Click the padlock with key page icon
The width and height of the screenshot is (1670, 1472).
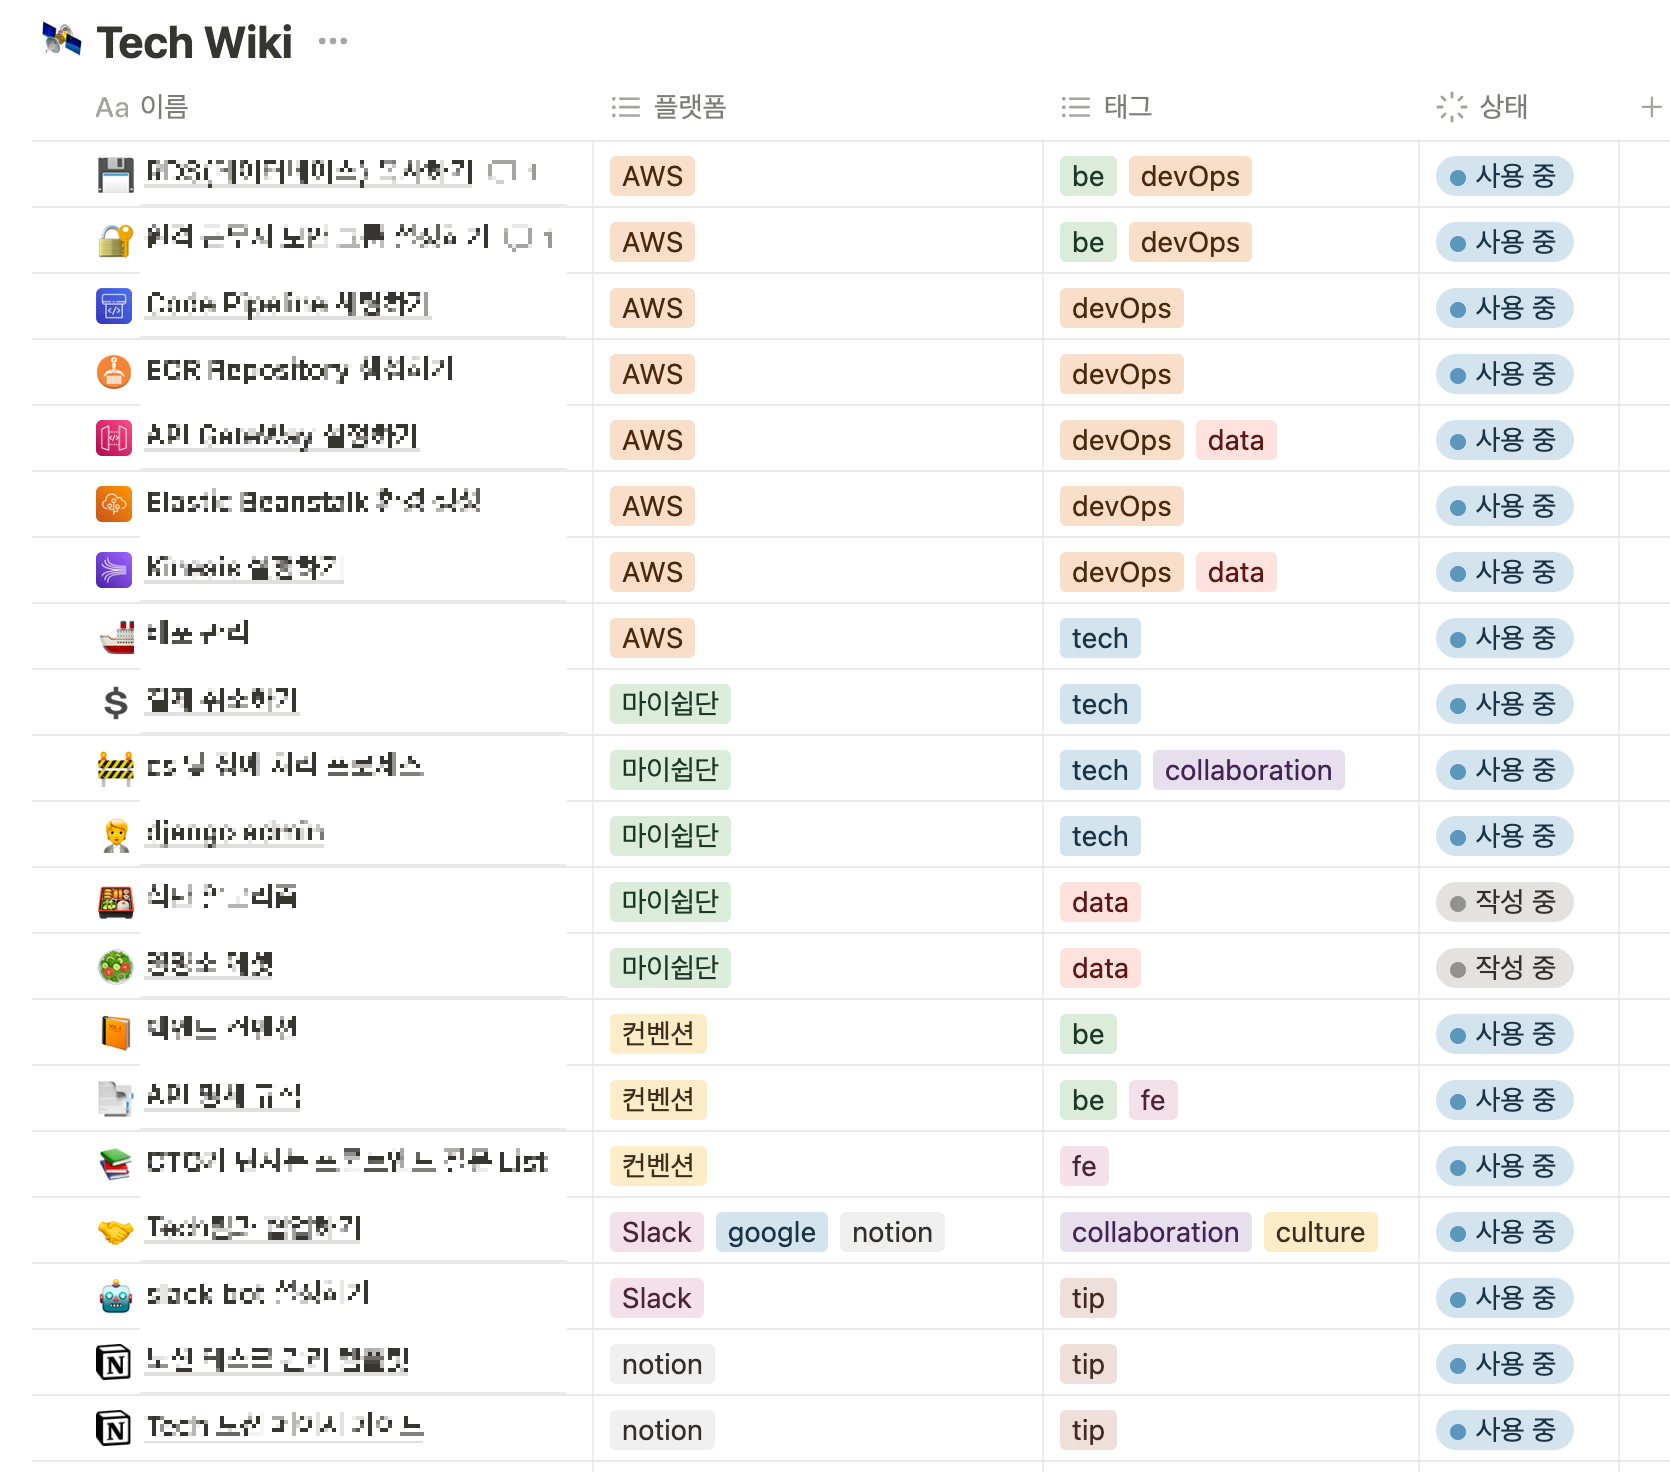tap(115, 241)
